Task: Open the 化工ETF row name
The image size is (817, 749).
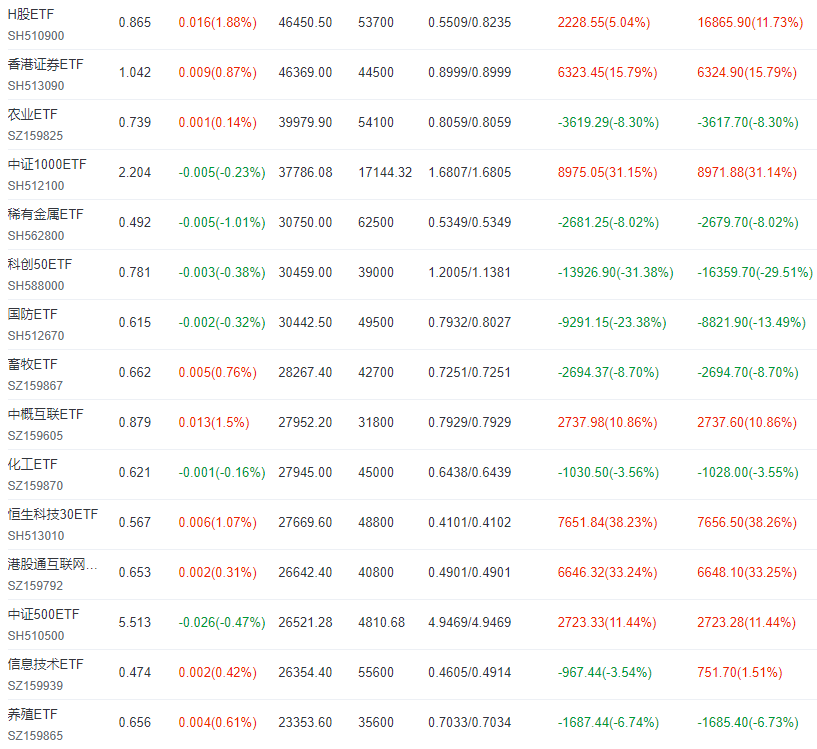Action: 32,464
